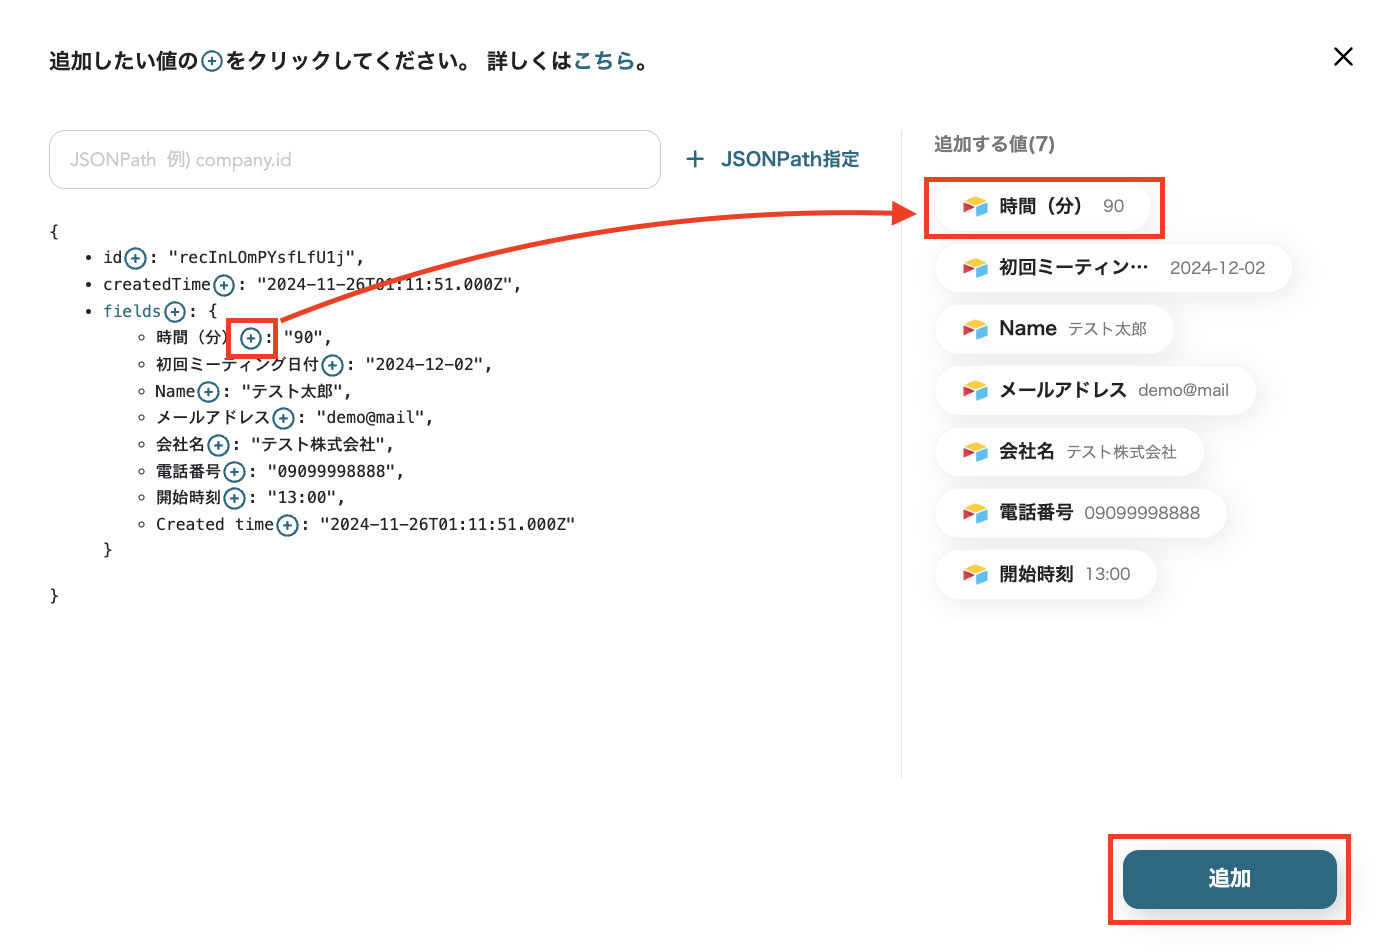Click the 追加する値(7) heading

994,144
